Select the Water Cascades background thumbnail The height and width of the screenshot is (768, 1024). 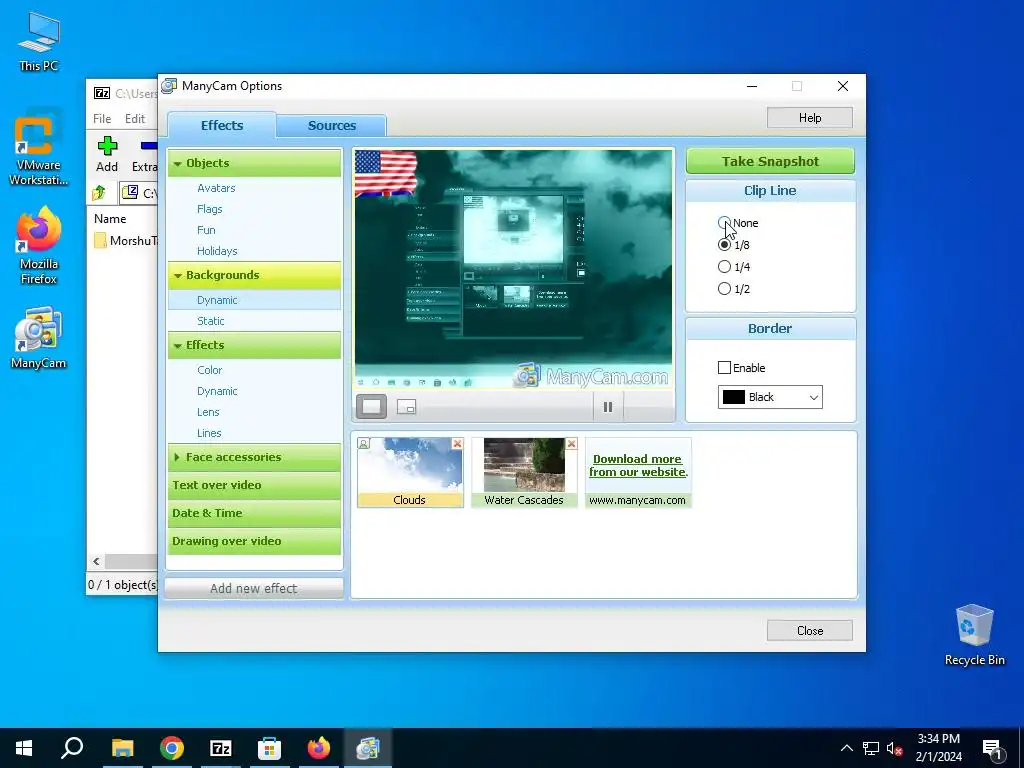[524, 472]
